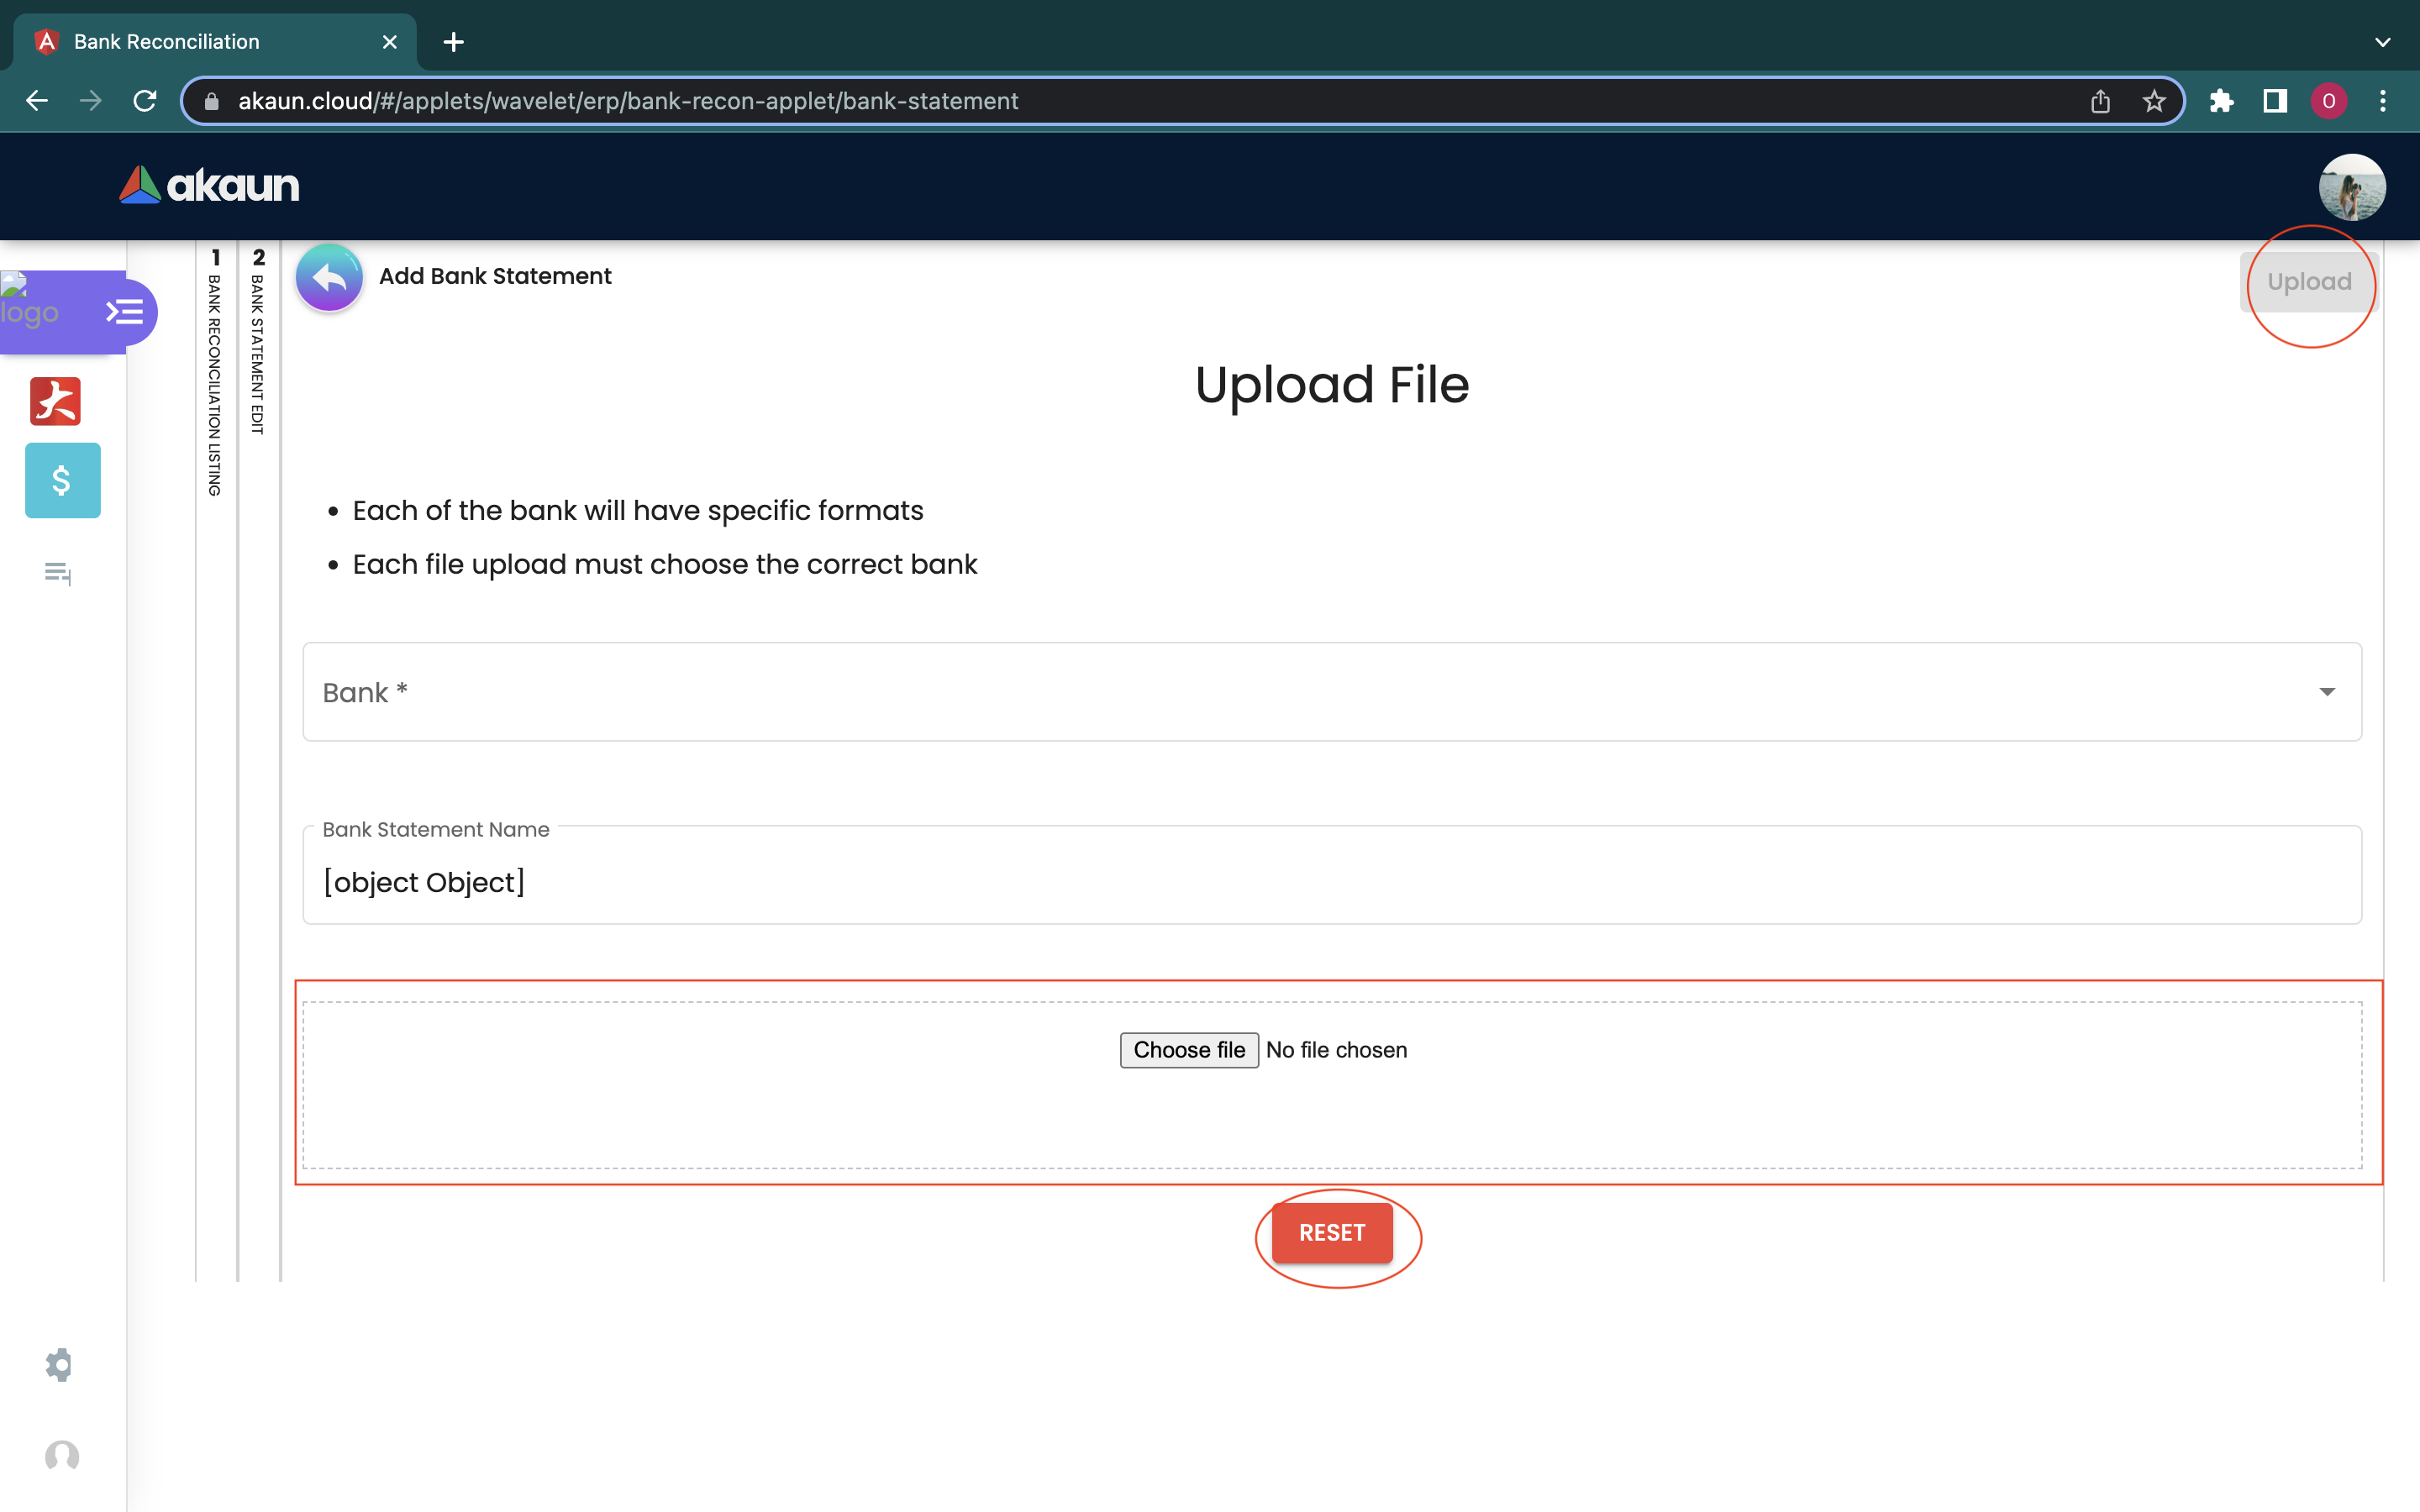This screenshot has height=1512, width=2420.
Task: Click the Bank dropdown arrow
Action: click(2327, 692)
